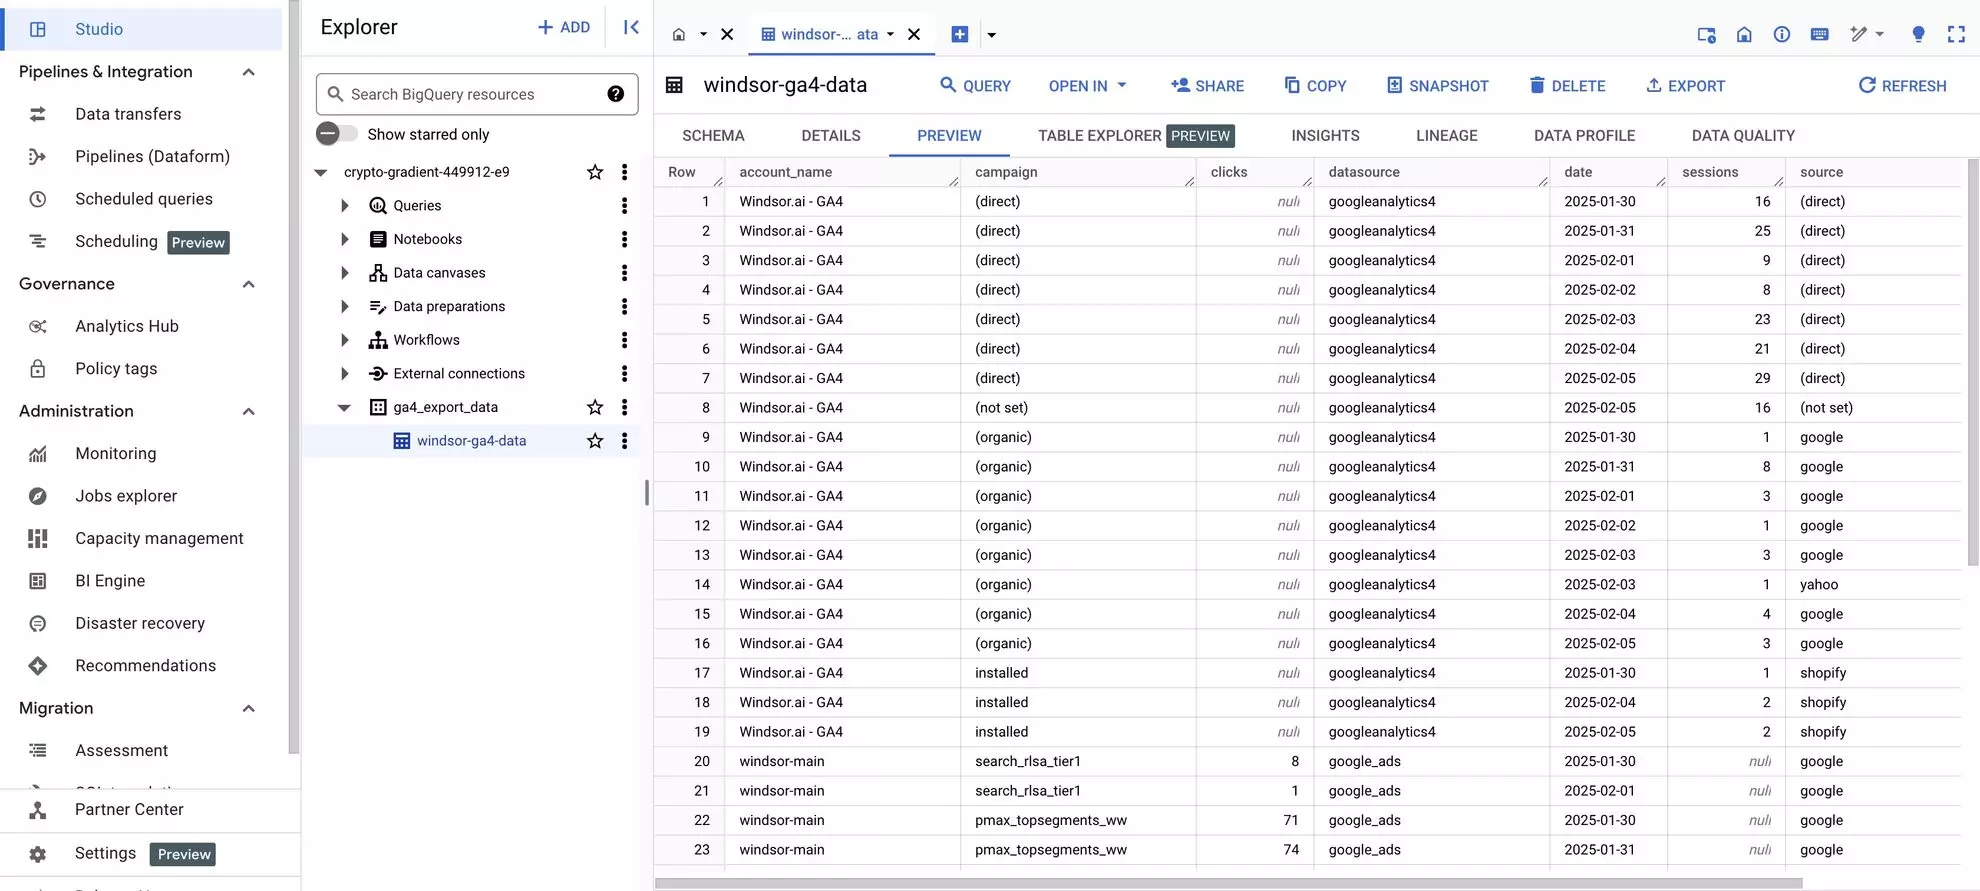Toggle full screen mode icon
1980x891 pixels.
pos(1956,34)
